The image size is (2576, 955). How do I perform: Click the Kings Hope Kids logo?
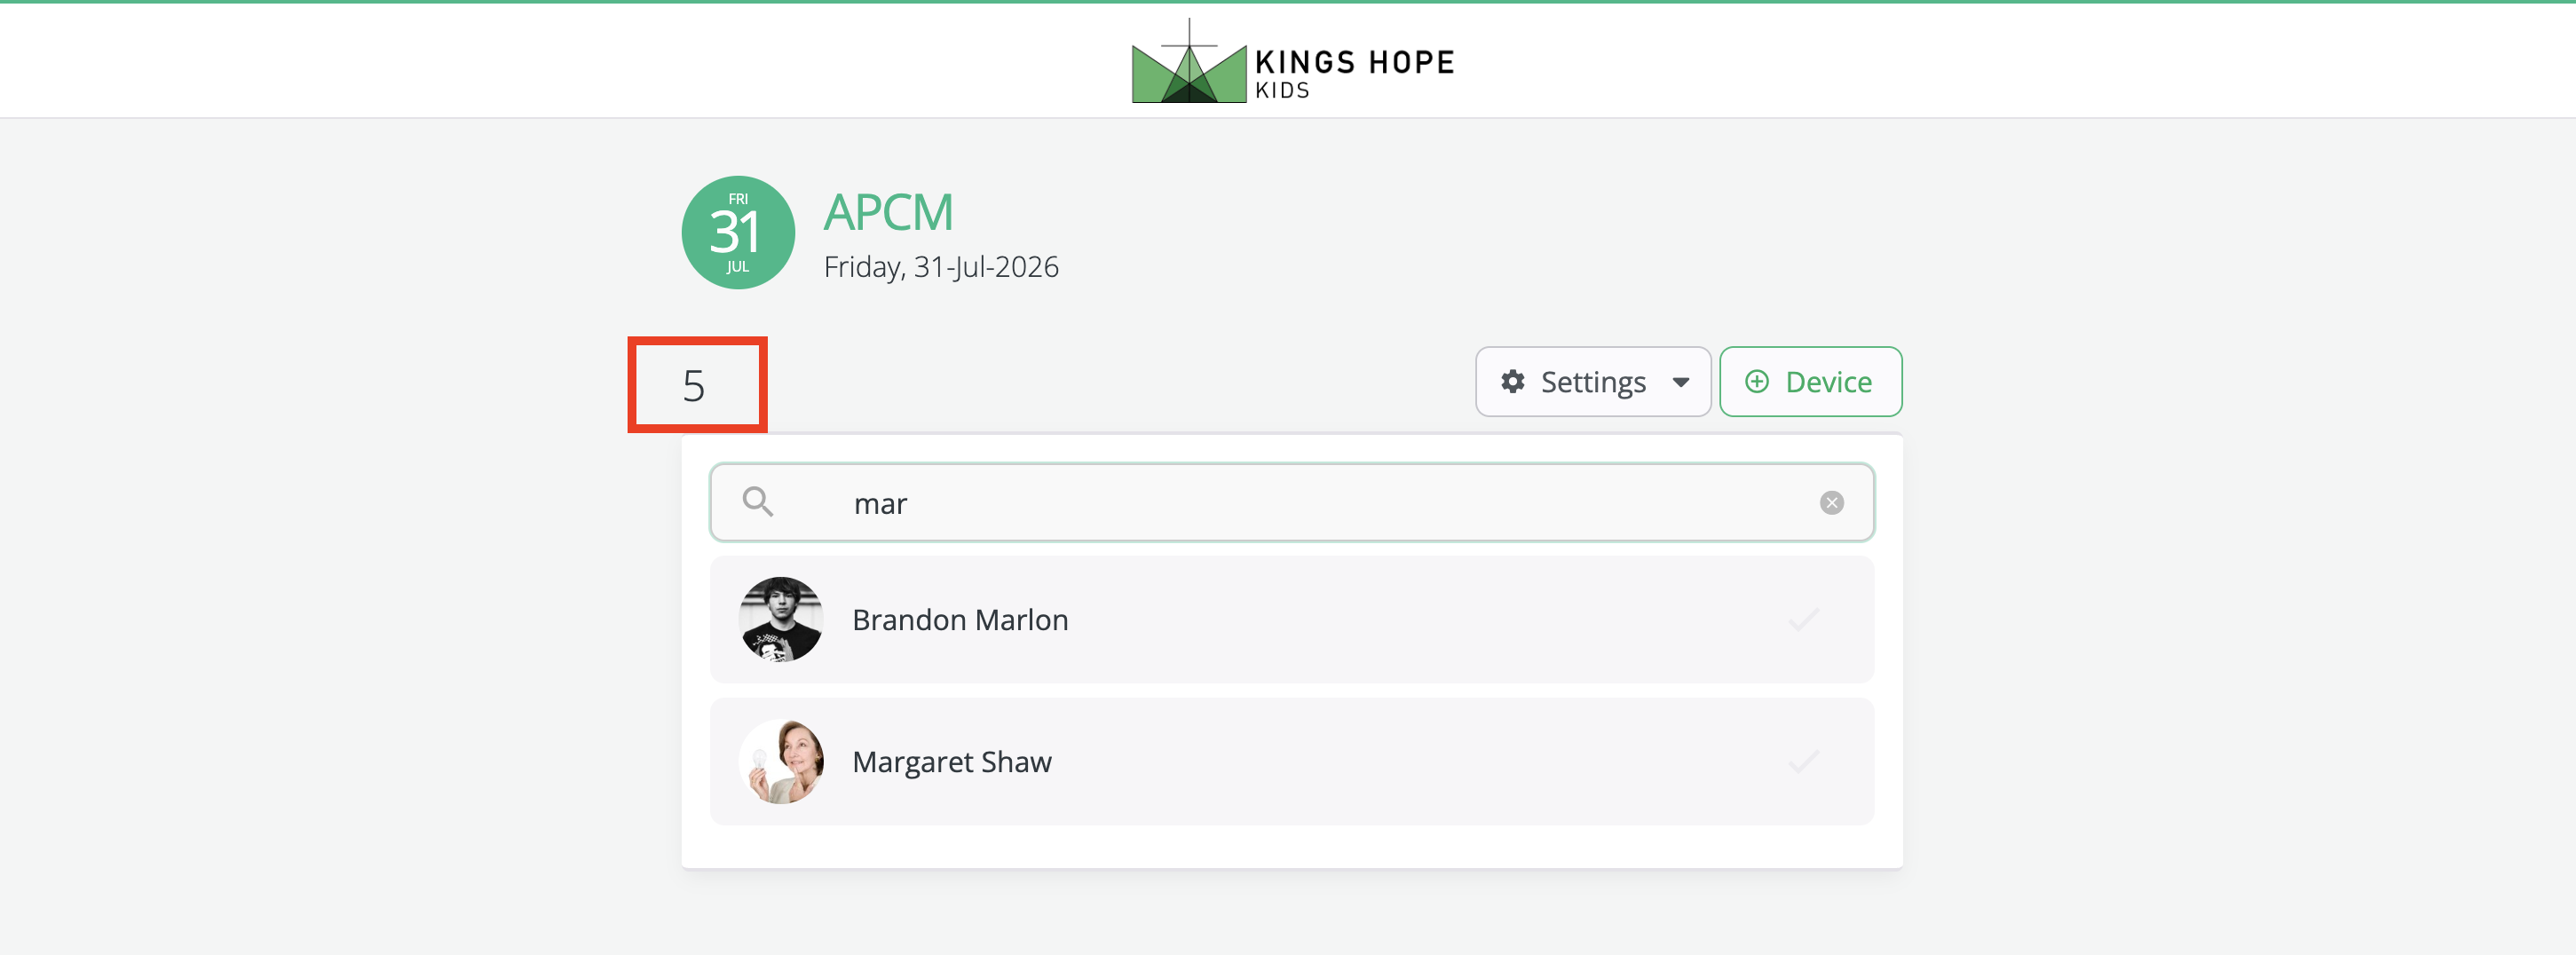[x=1292, y=61]
